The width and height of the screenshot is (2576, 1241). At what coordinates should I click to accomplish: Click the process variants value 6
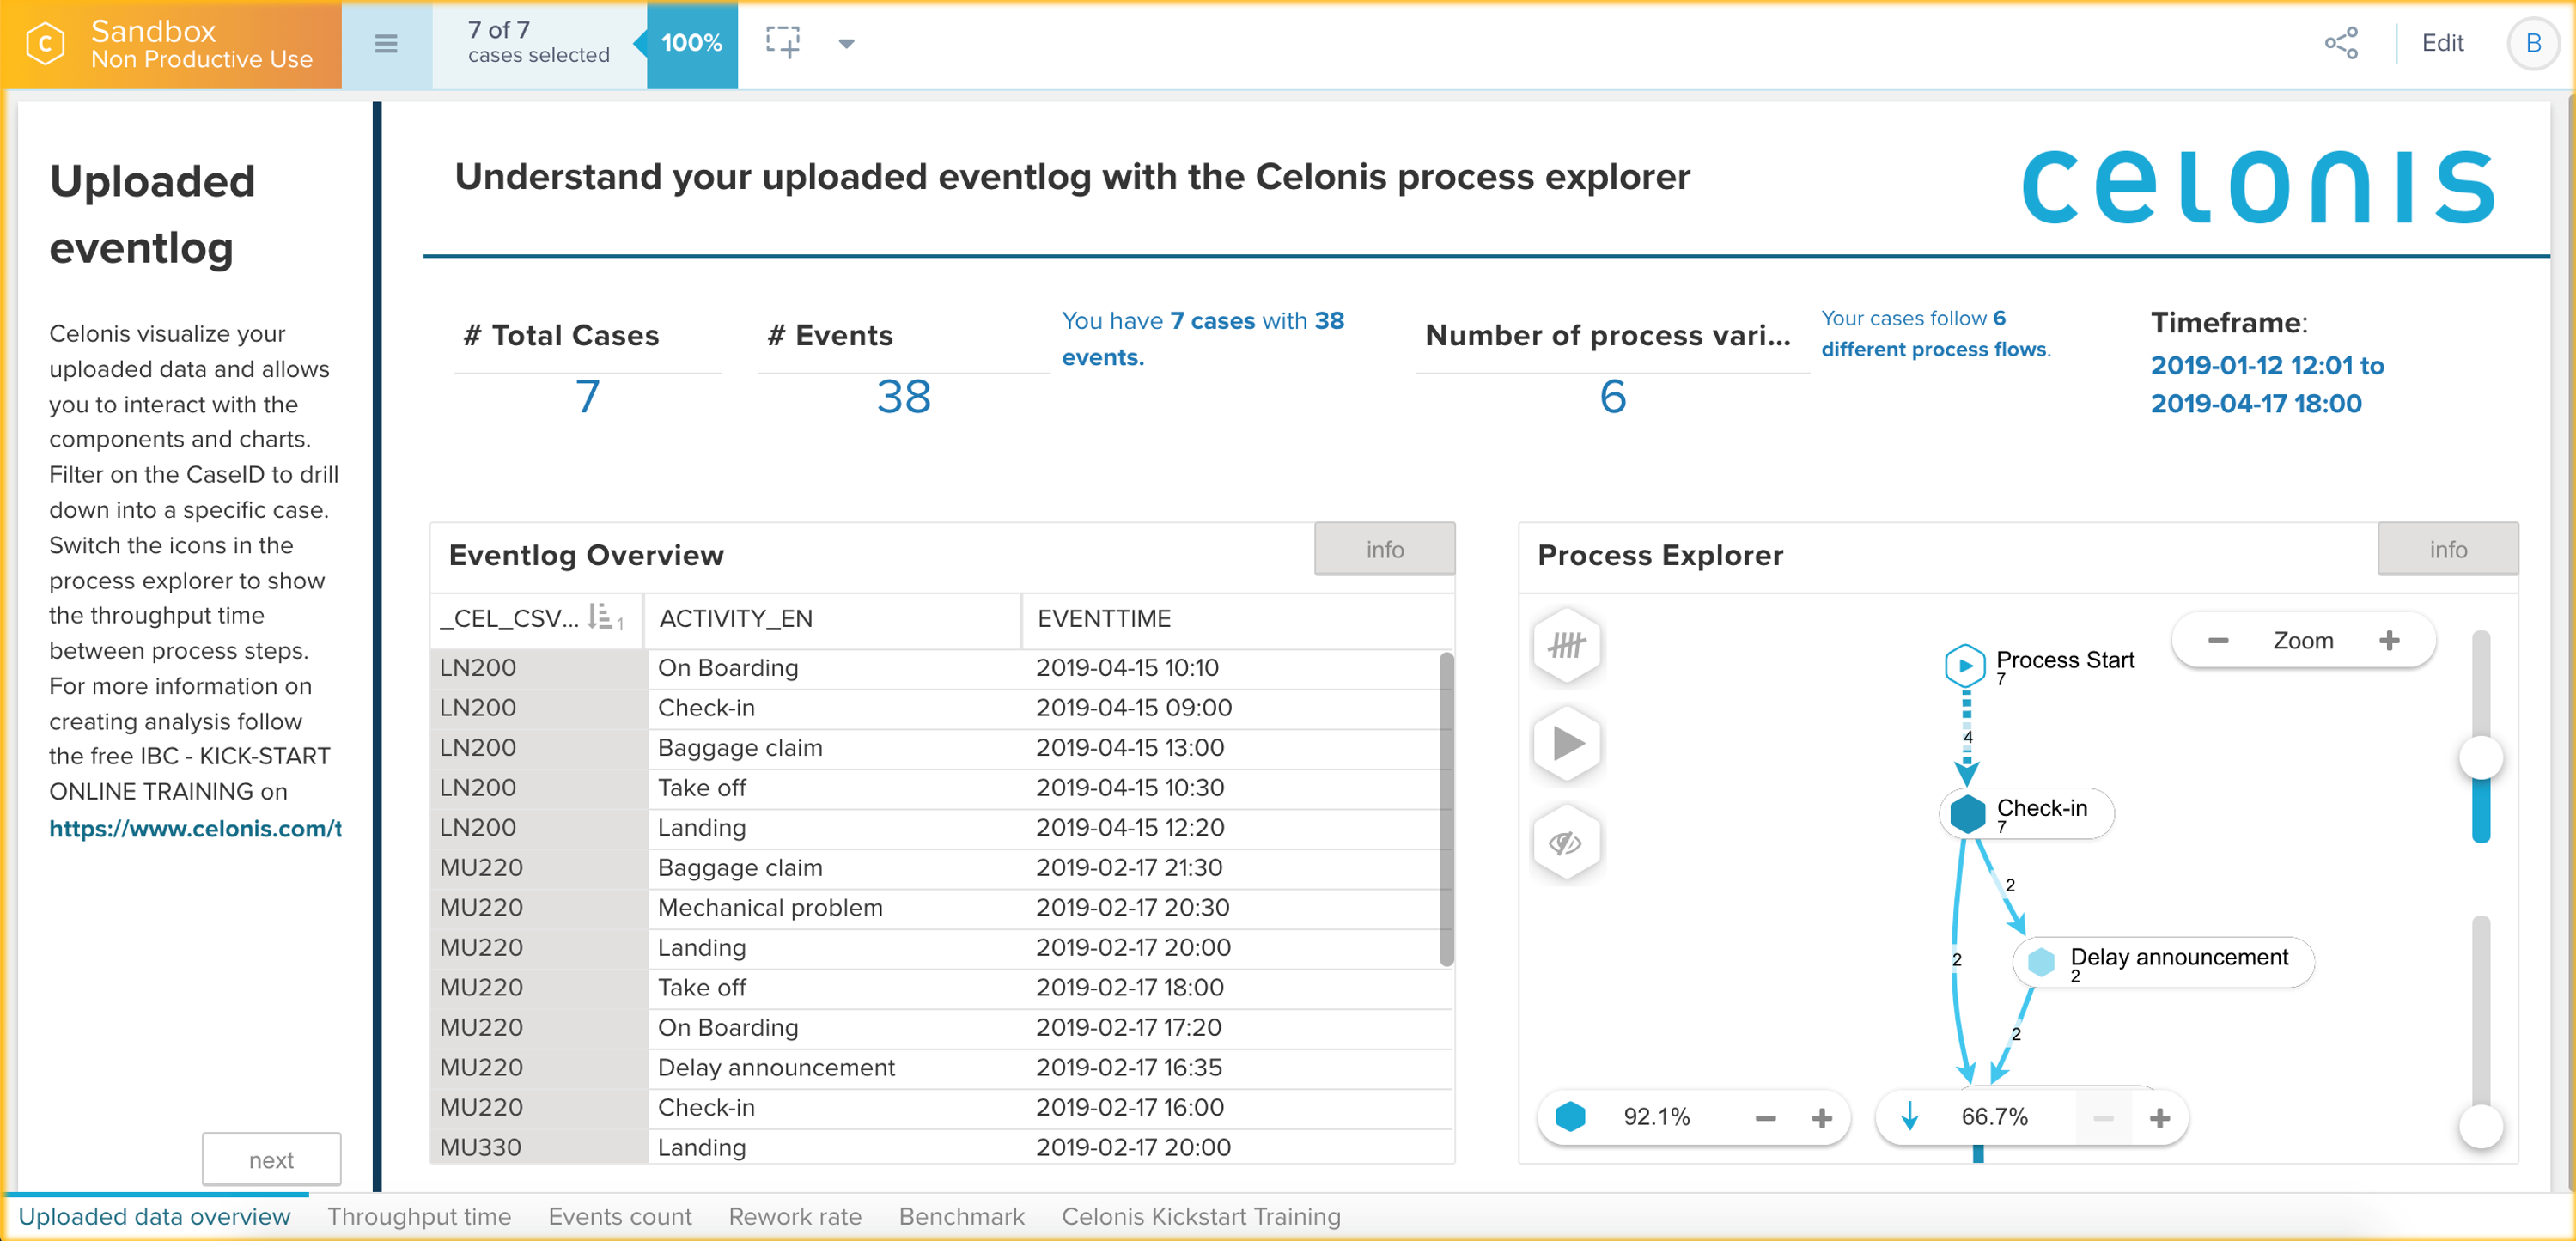pyautogui.click(x=1612, y=397)
